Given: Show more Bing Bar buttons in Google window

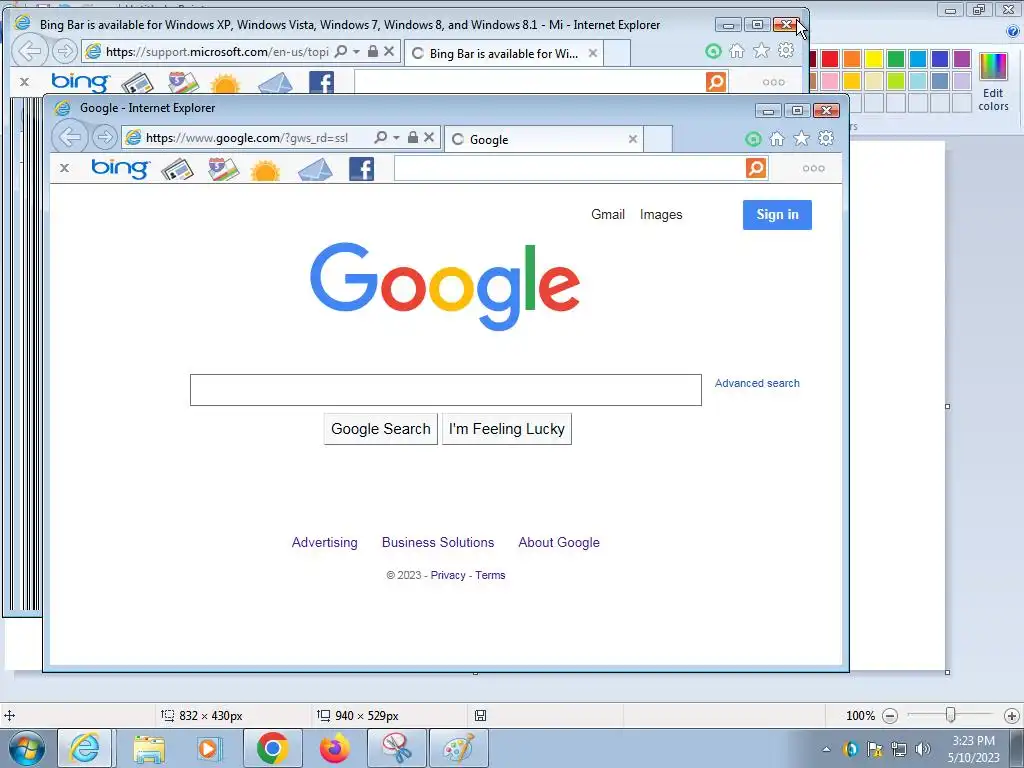Looking at the screenshot, I should tap(813, 168).
